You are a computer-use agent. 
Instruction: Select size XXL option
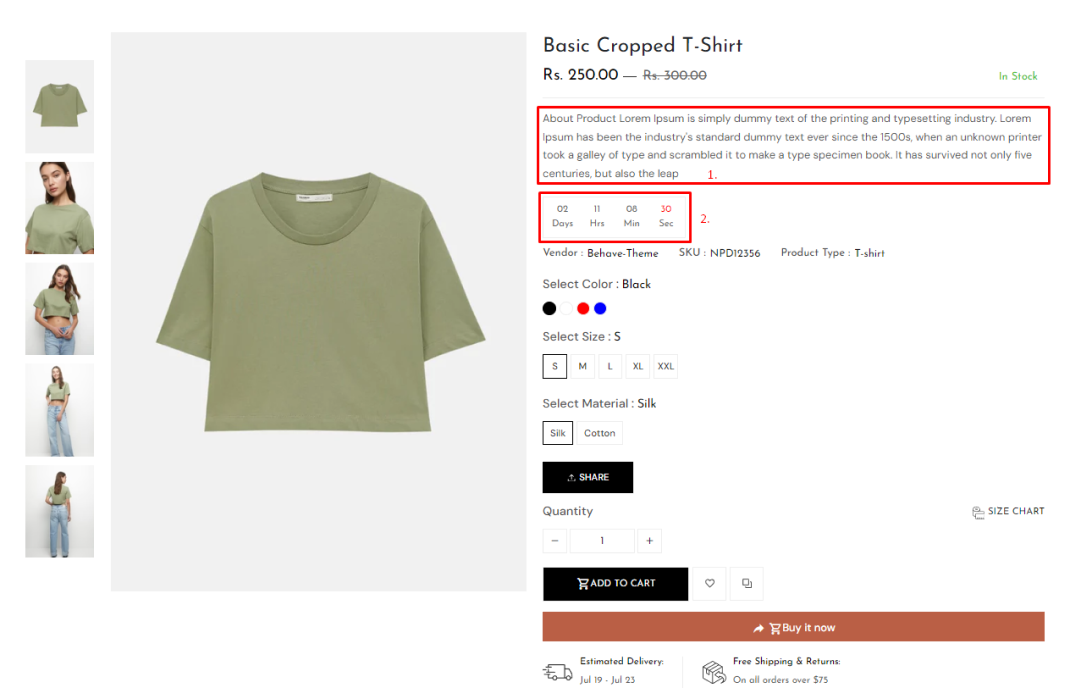point(666,366)
